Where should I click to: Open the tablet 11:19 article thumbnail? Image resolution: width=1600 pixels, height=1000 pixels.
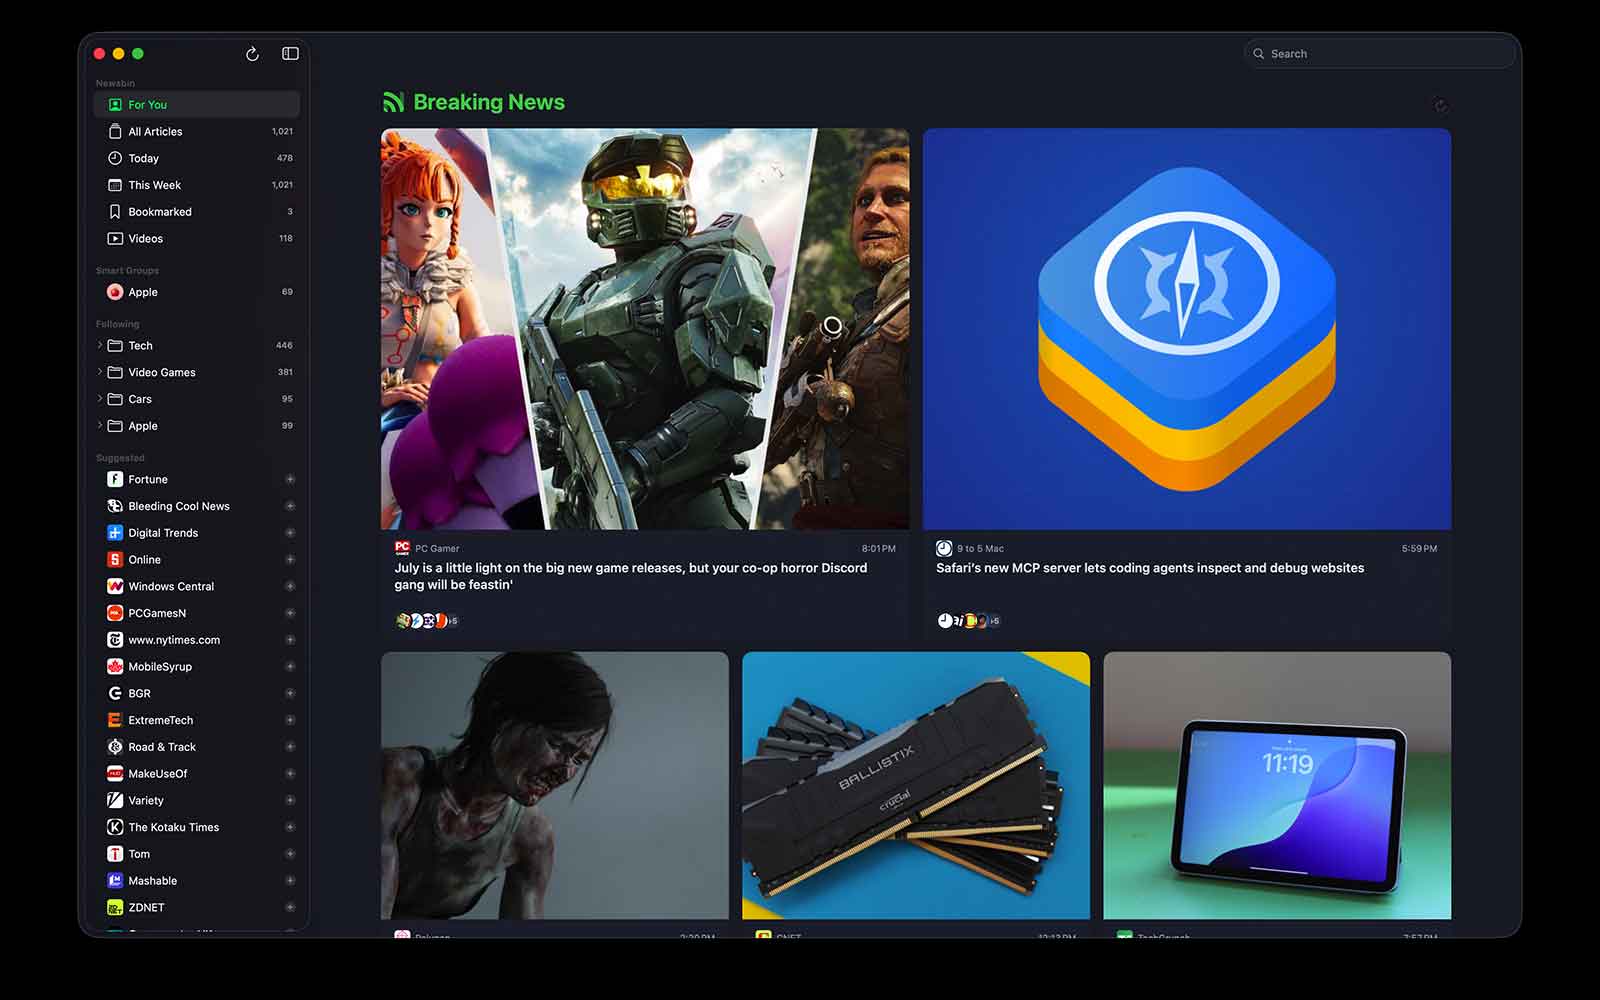coord(1277,786)
